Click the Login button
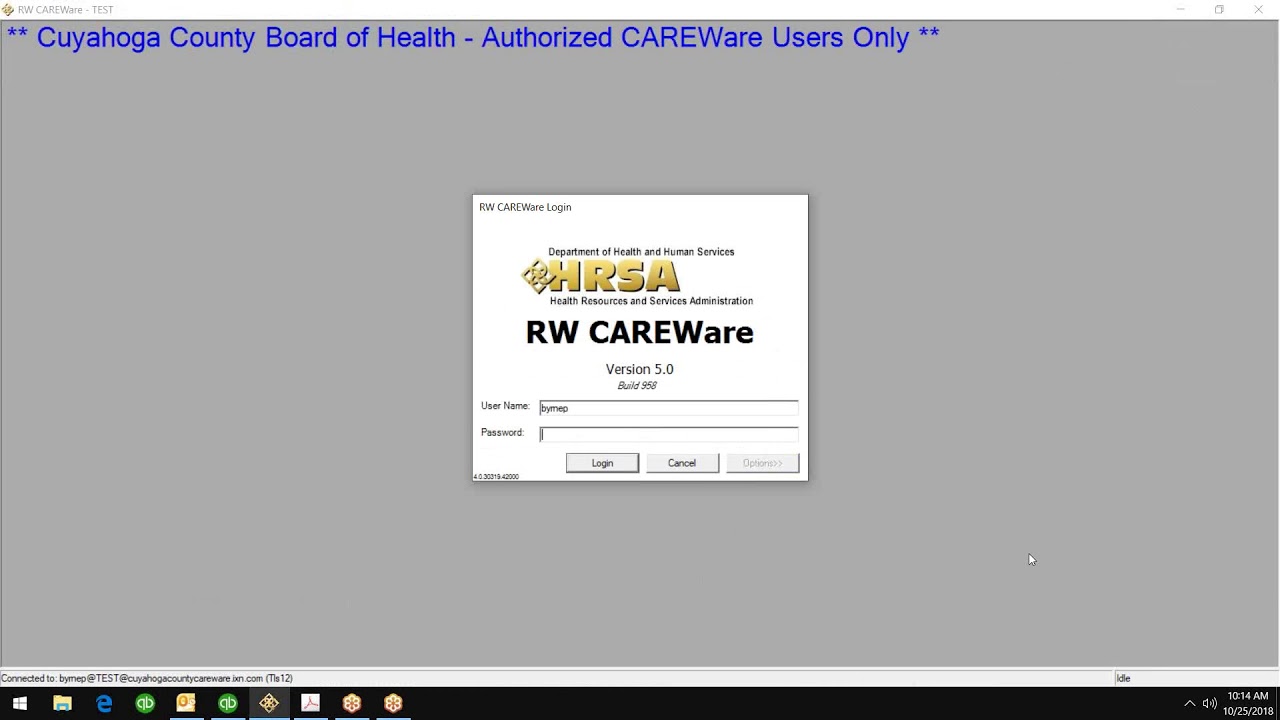This screenshot has height=720, width=1280. (602, 463)
